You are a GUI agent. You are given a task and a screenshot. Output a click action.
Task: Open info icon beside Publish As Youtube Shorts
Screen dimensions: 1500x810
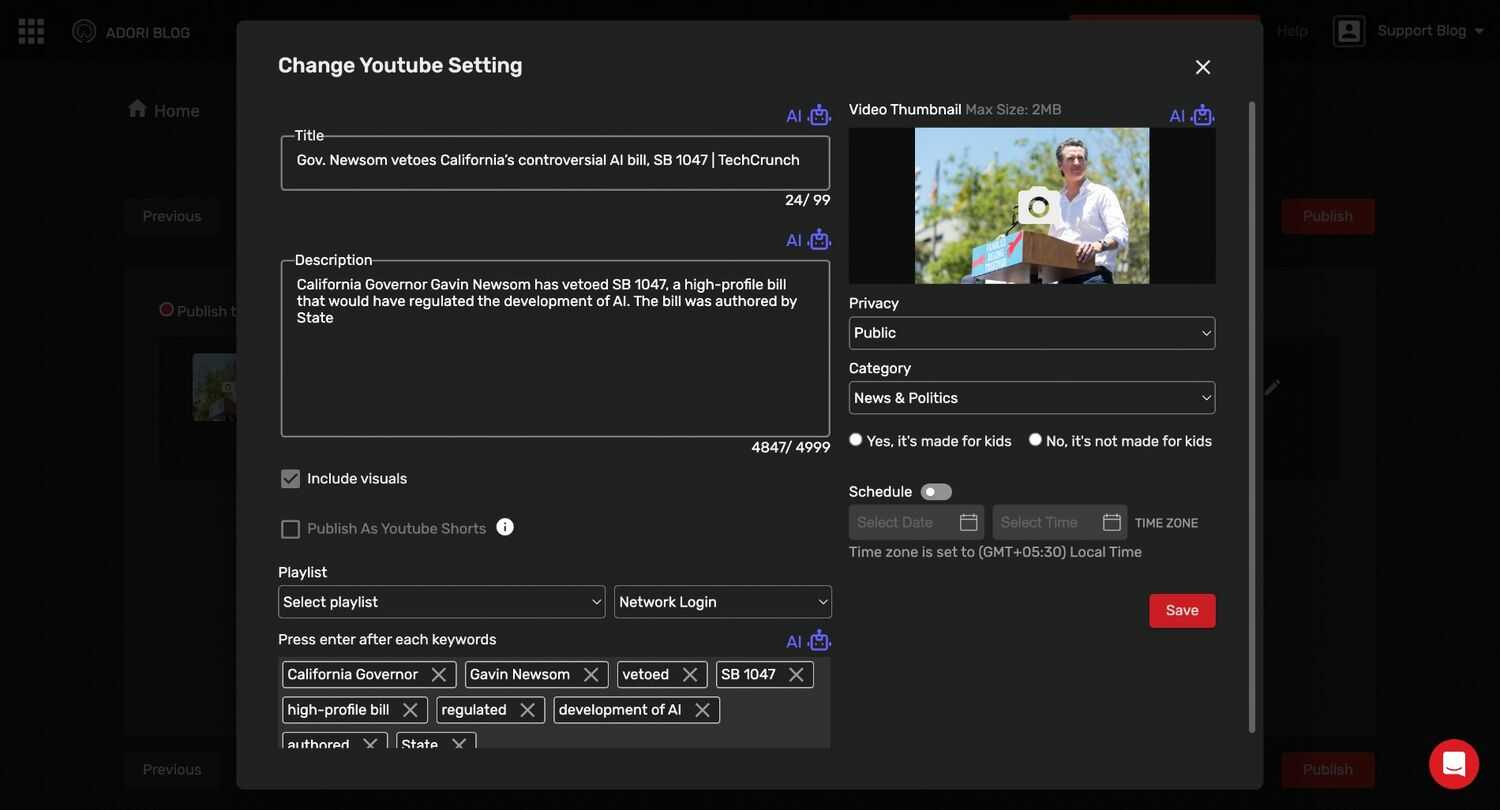click(505, 527)
